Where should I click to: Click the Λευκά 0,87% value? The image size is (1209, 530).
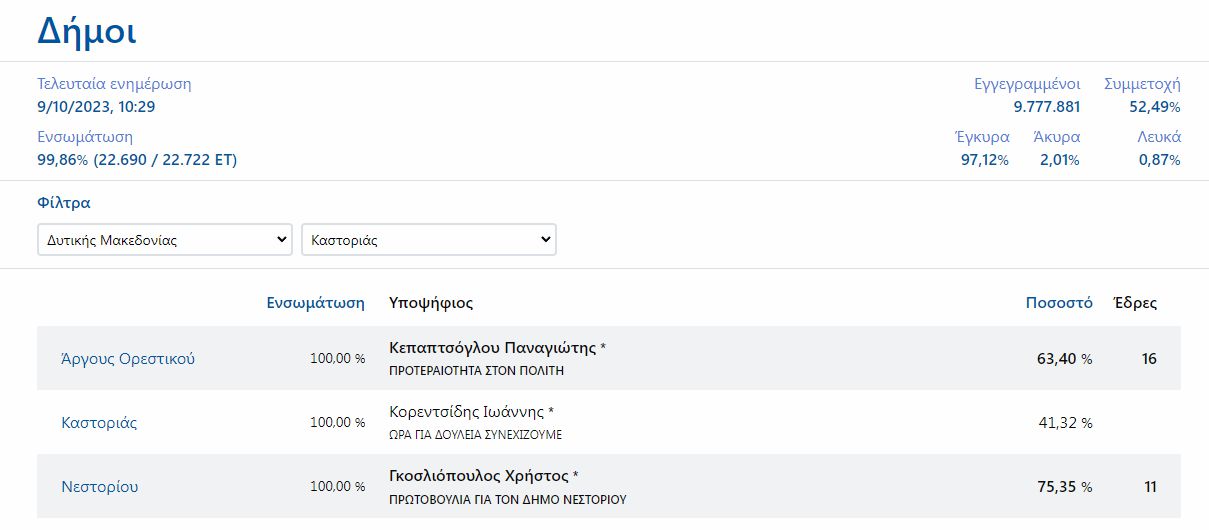[1159, 160]
